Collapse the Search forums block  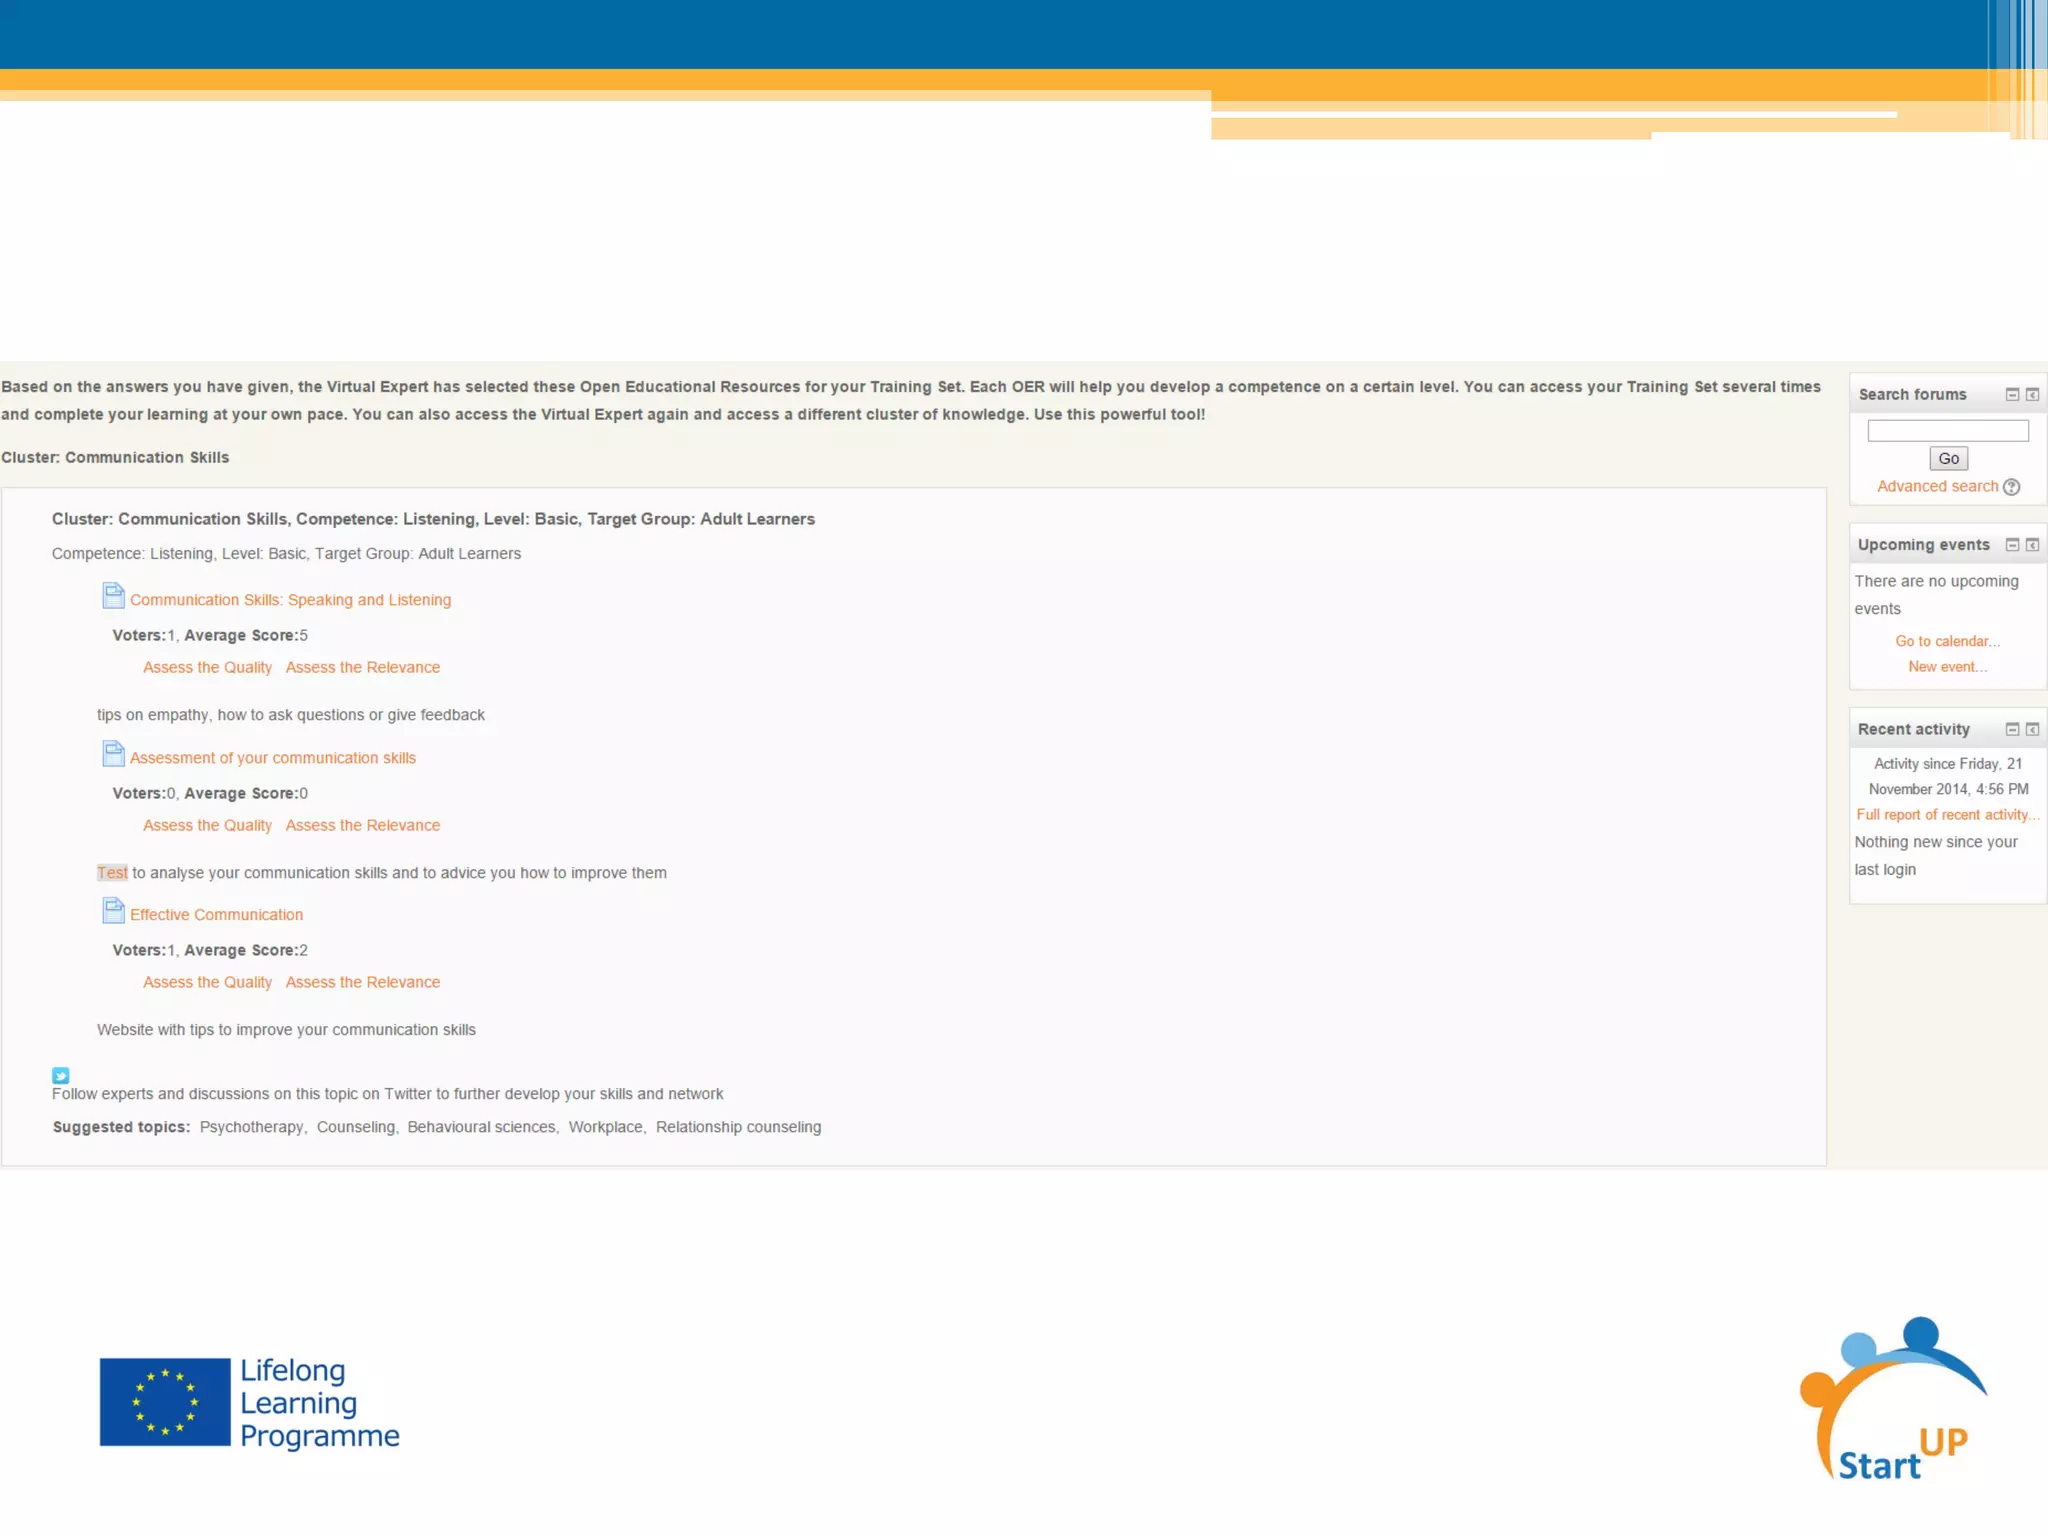tap(2012, 395)
